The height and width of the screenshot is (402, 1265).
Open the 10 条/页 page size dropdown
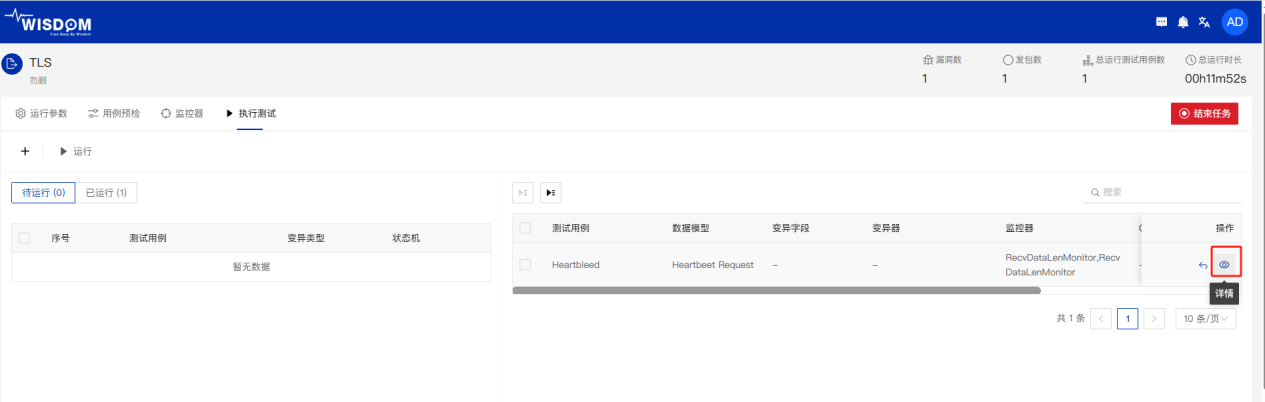(1205, 319)
